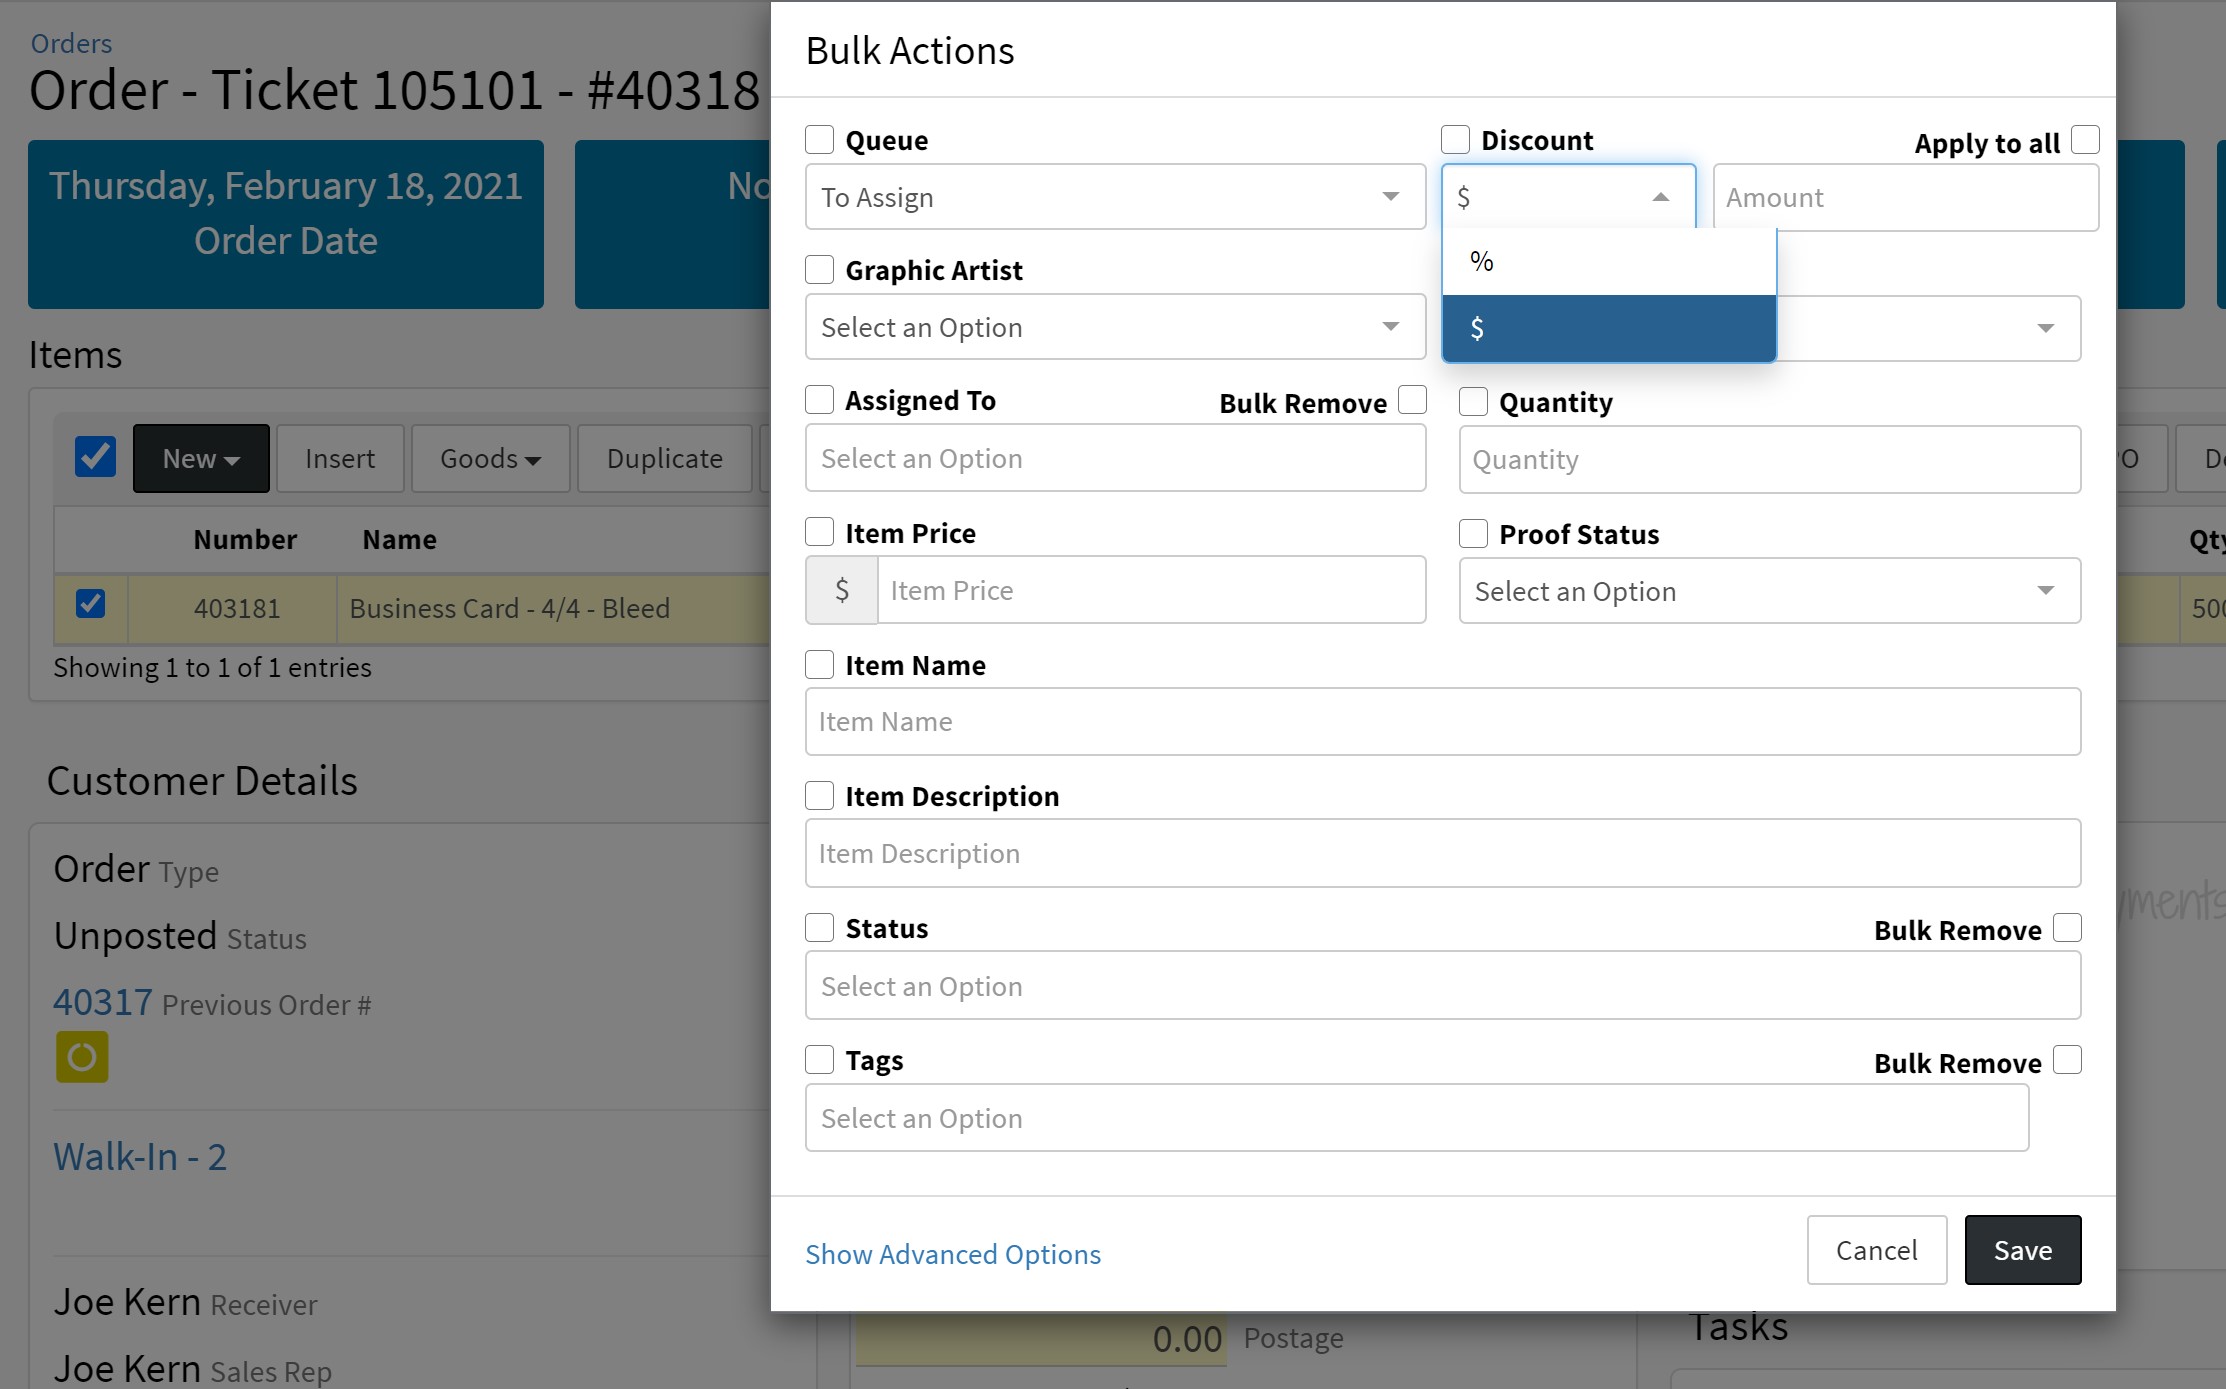The height and width of the screenshot is (1389, 2226).
Task: Expand the Graphic Artist dropdown
Action: pyautogui.click(x=1115, y=327)
